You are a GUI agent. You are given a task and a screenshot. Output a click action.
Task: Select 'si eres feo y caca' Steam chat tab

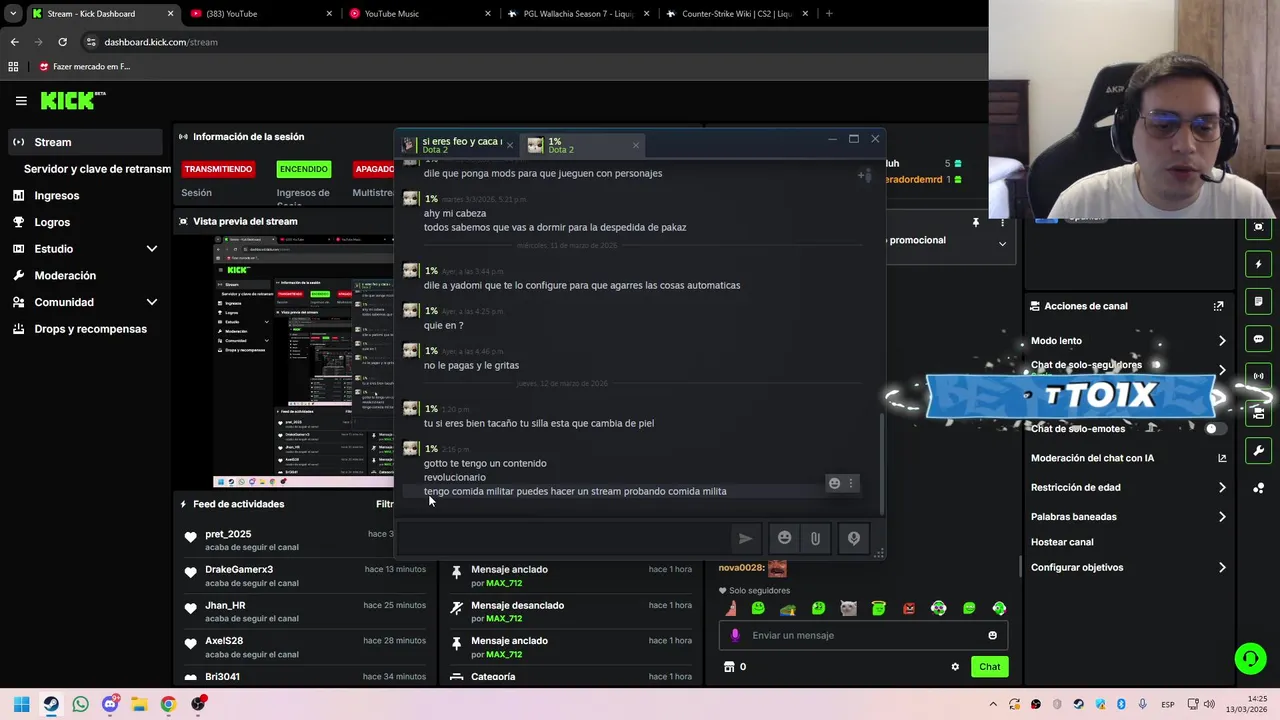(x=458, y=145)
